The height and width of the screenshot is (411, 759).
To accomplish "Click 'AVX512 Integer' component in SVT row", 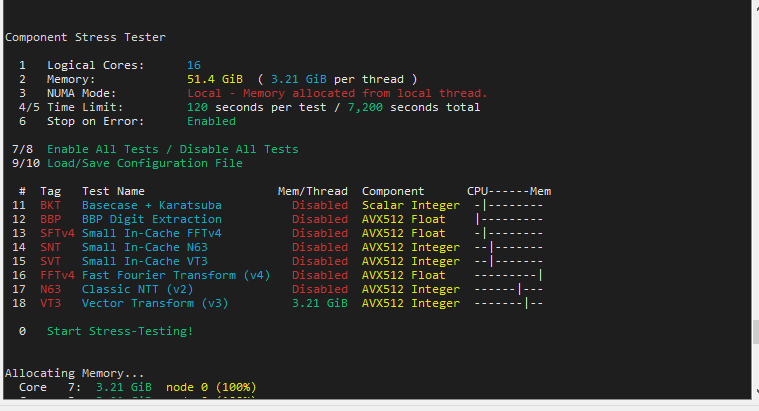I will (410, 262).
